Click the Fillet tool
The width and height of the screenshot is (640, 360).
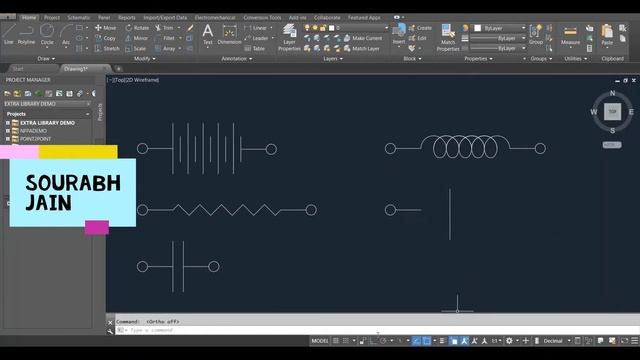(x=165, y=38)
